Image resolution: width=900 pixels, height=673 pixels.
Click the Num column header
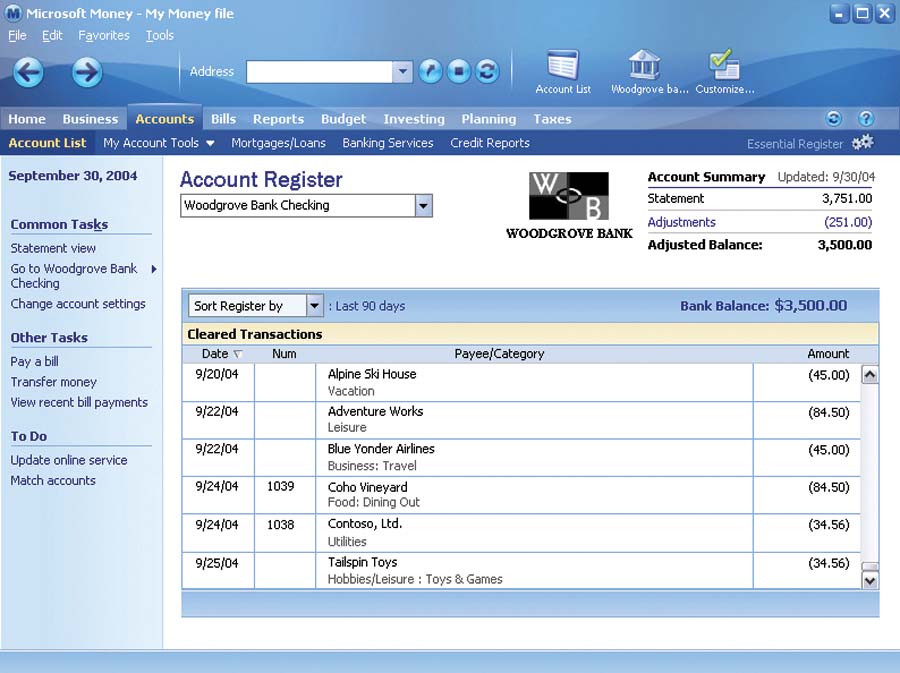point(284,354)
